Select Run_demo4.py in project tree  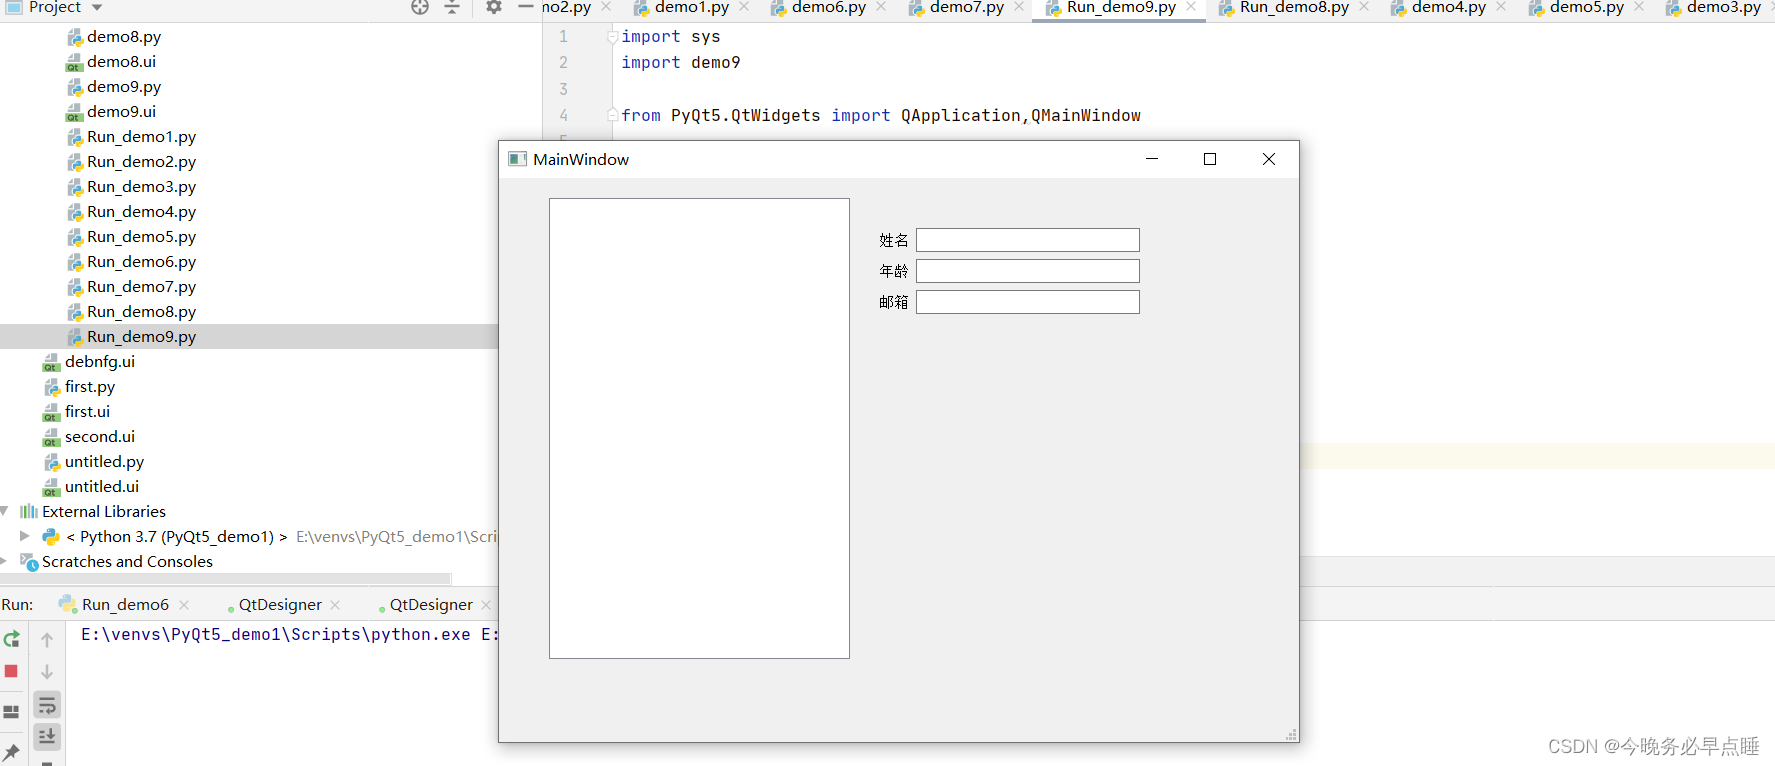pyautogui.click(x=141, y=212)
